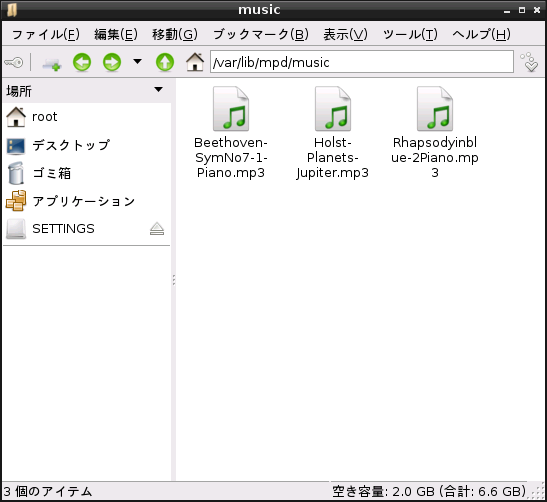The height and width of the screenshot is (502, 547).
Task: Go forward with the green right arrow
Action: (112, 63)
